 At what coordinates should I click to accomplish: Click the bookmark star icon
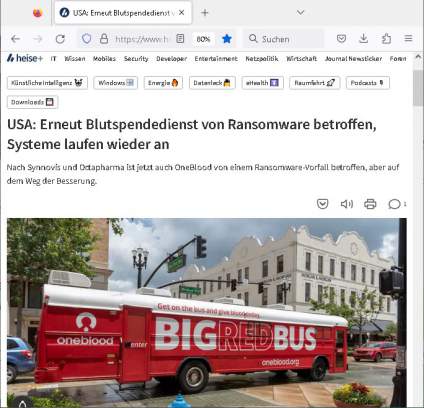point(227,39)
